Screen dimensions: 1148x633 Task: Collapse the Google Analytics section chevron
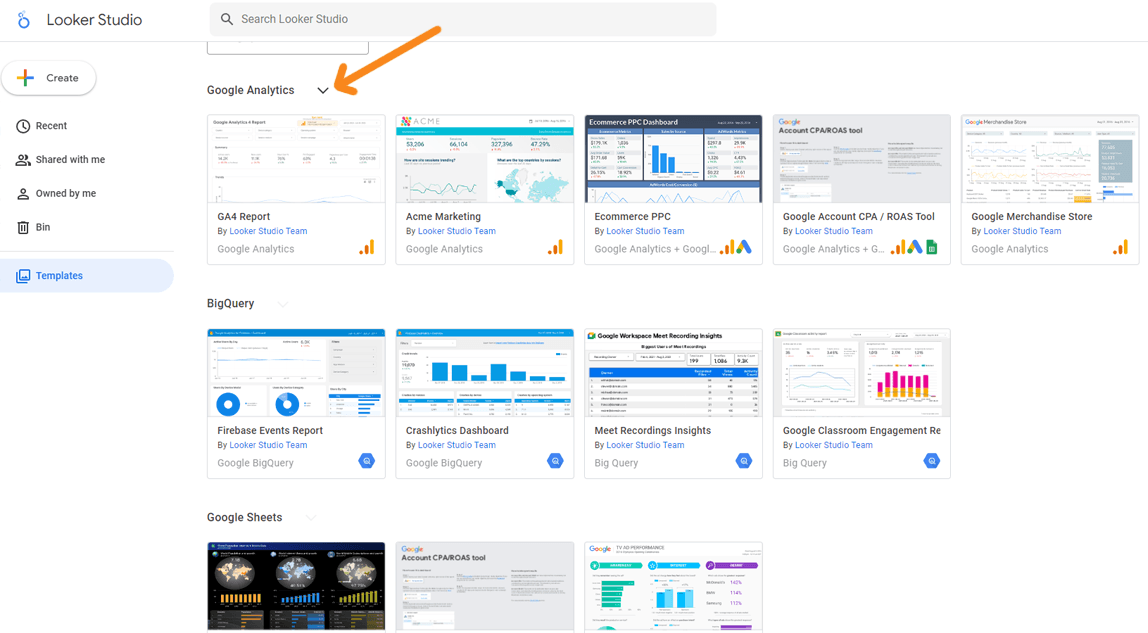point(323,90)
